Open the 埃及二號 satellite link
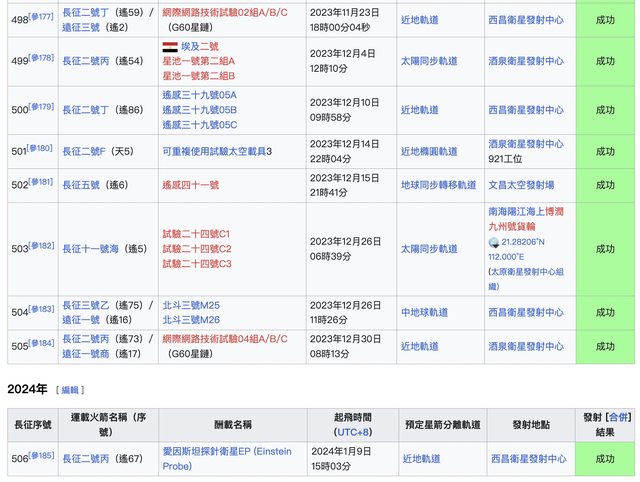 point(200,47)
